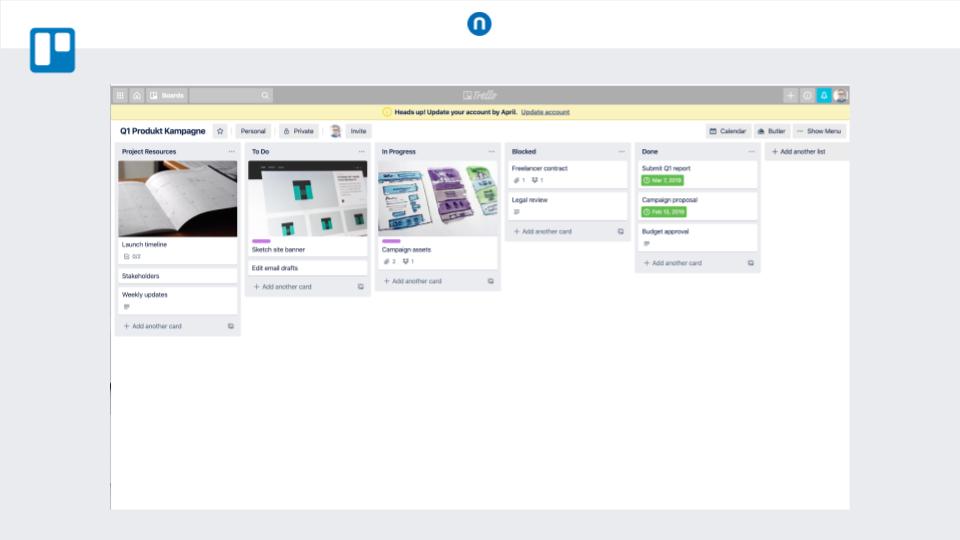The width and height of the screenshot is (960, 540).
Task: Click the member avatar beside Invite
Action: [x=335, y=131]
